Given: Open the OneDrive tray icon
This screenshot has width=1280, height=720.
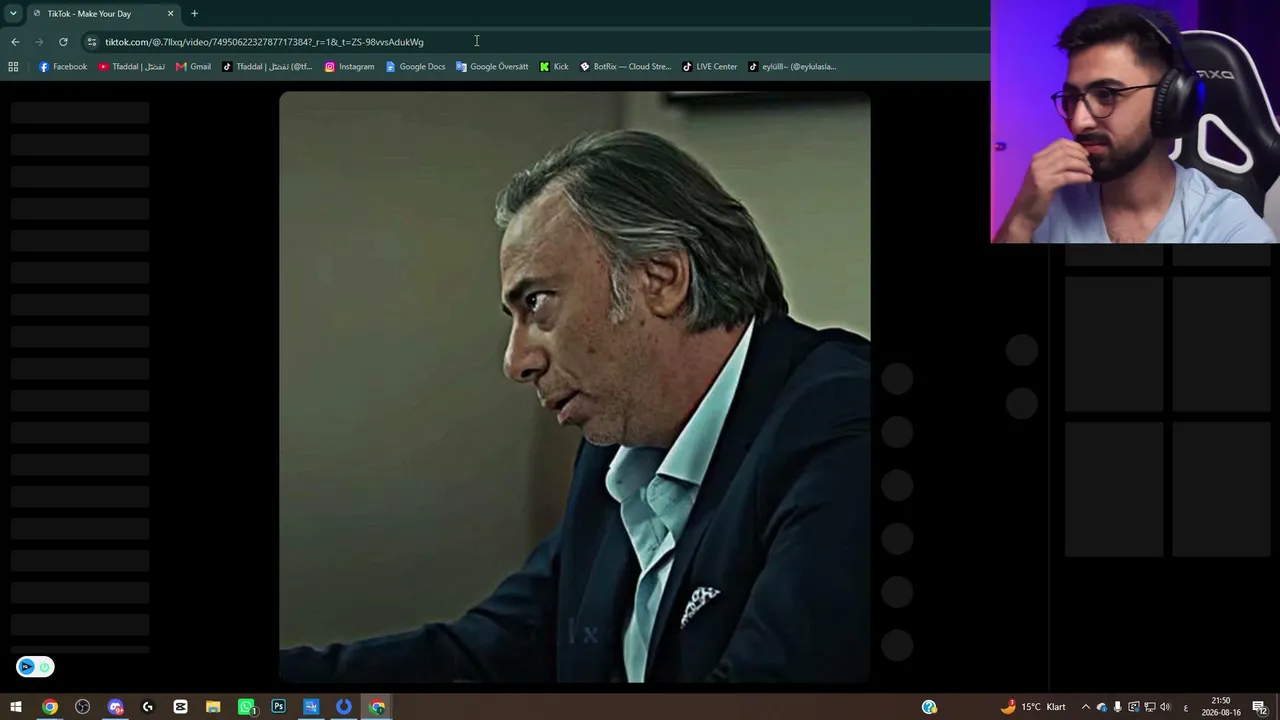Looking at the screenshot, I should 1102,707.
